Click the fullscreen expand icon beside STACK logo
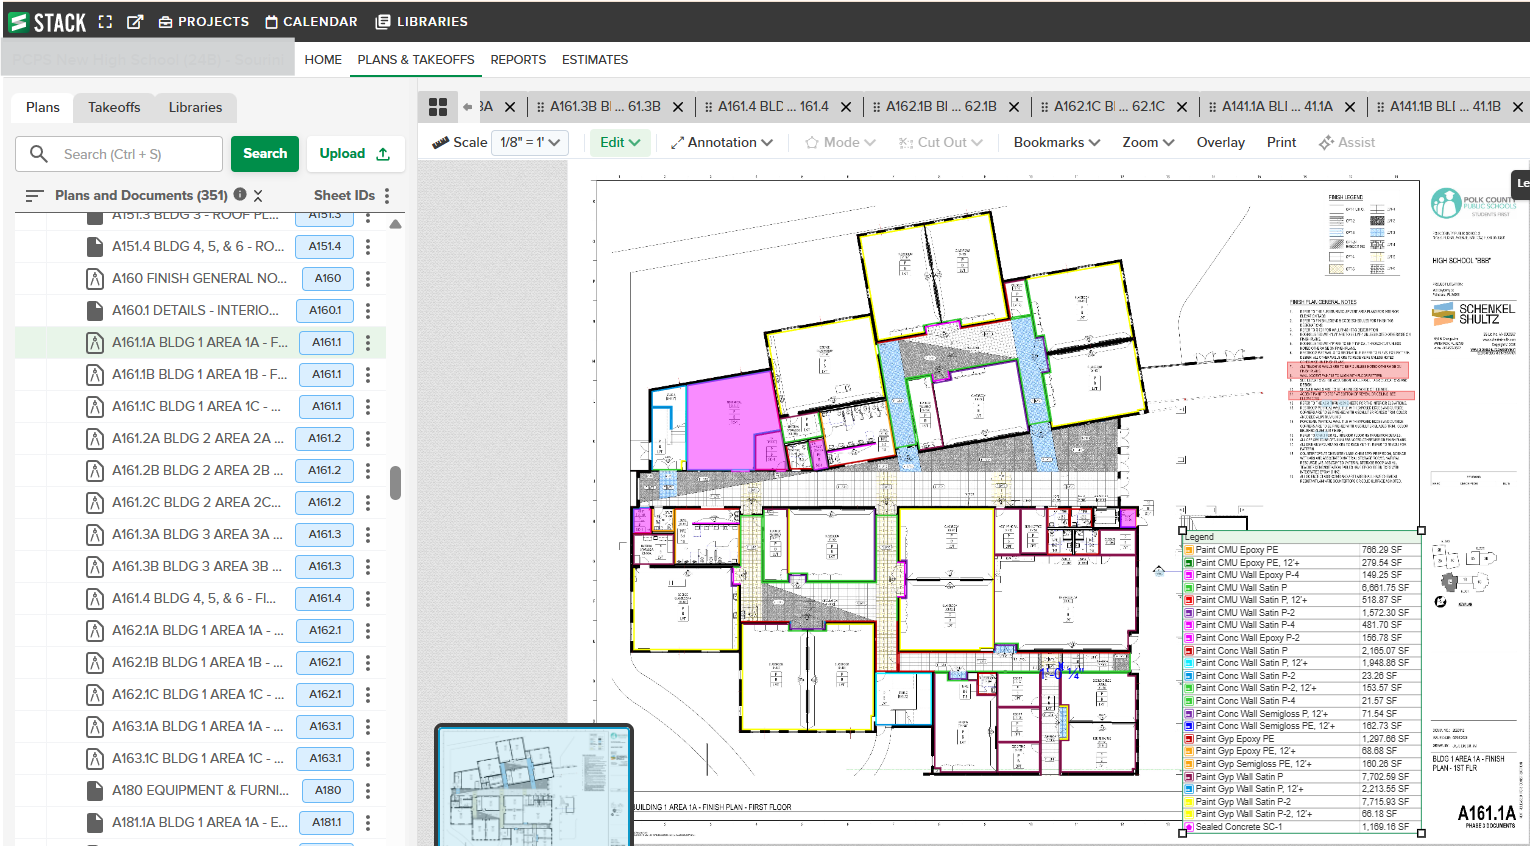The width and height of the screenshot is (1530, 846). [x=105, y=22]
